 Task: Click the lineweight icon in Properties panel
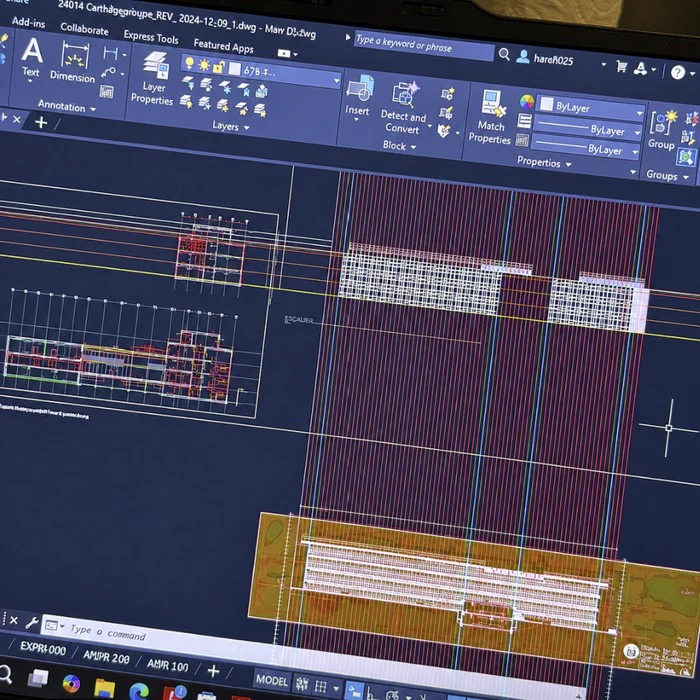525,121
